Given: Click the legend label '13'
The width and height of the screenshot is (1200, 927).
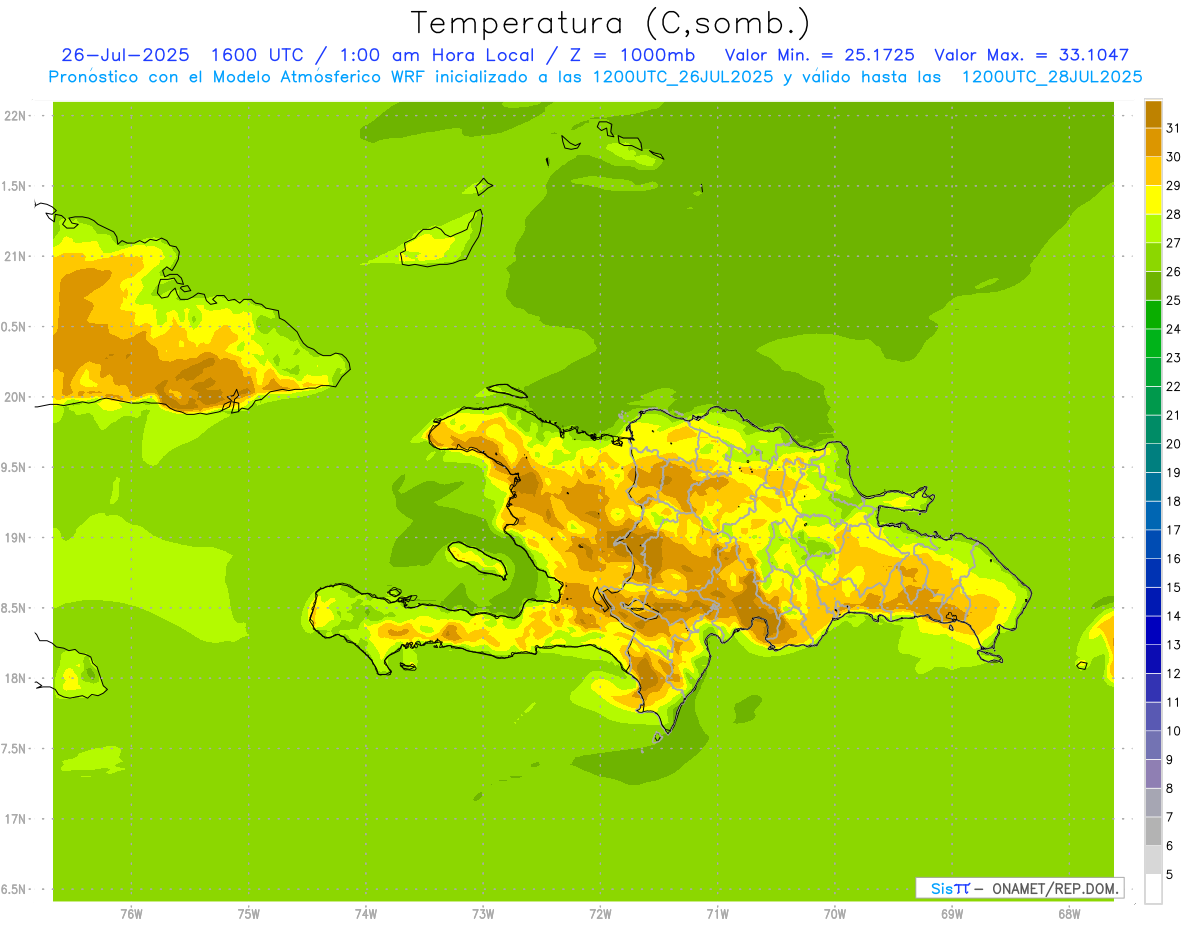Looking at the screenshot, I should pyautogui.click(x=1174, y=645).
